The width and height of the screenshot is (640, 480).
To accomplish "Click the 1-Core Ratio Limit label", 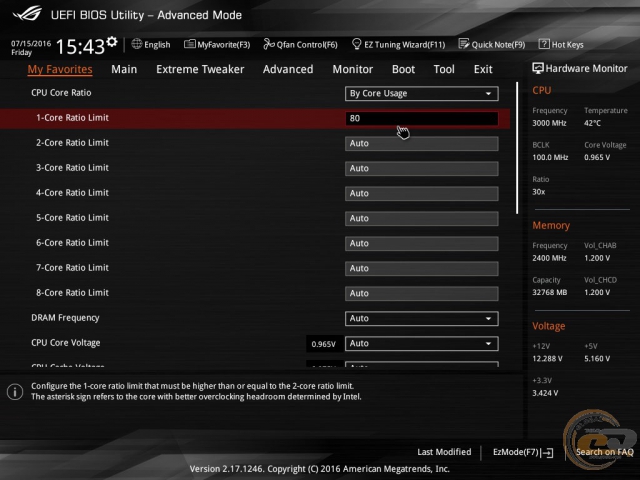I will [x=72, y=118].
